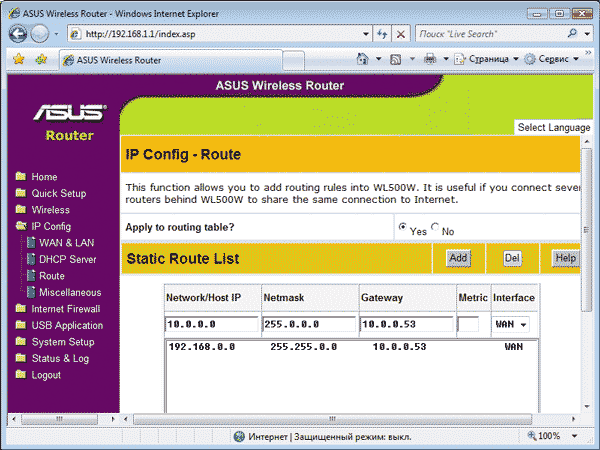Click the 100% zoom level control
The height and width of the screenshot is (450, 600).
point(544,436)
